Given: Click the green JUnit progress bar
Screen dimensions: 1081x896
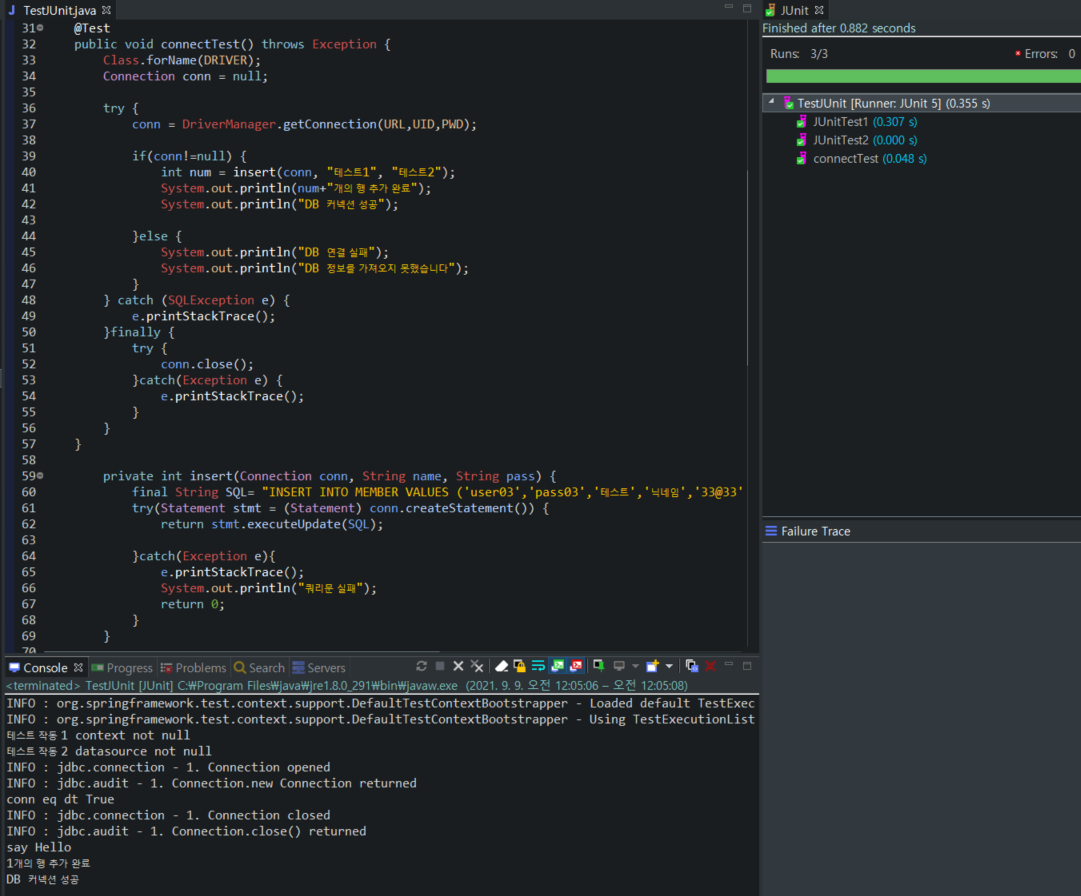Looking at the screenshot, I should 922,76.
